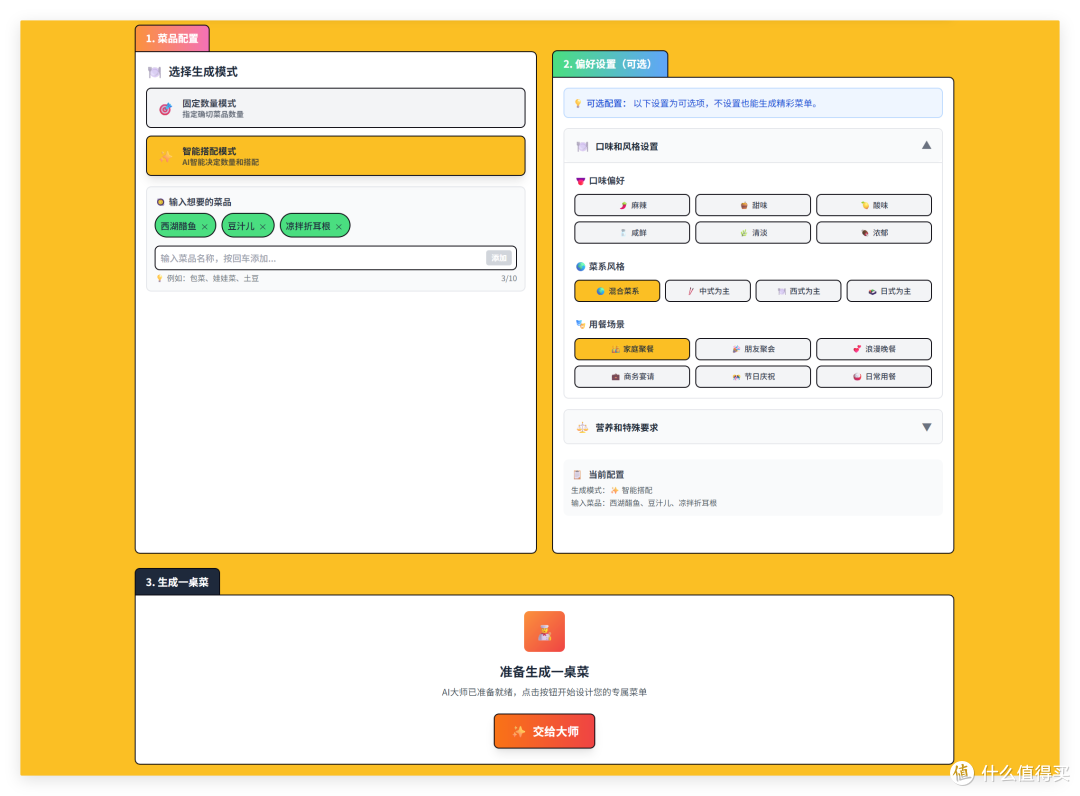This screenshot has width=1080, height=796.
Task: Toggle 清淡 taste preference
Action: [753, 233]
